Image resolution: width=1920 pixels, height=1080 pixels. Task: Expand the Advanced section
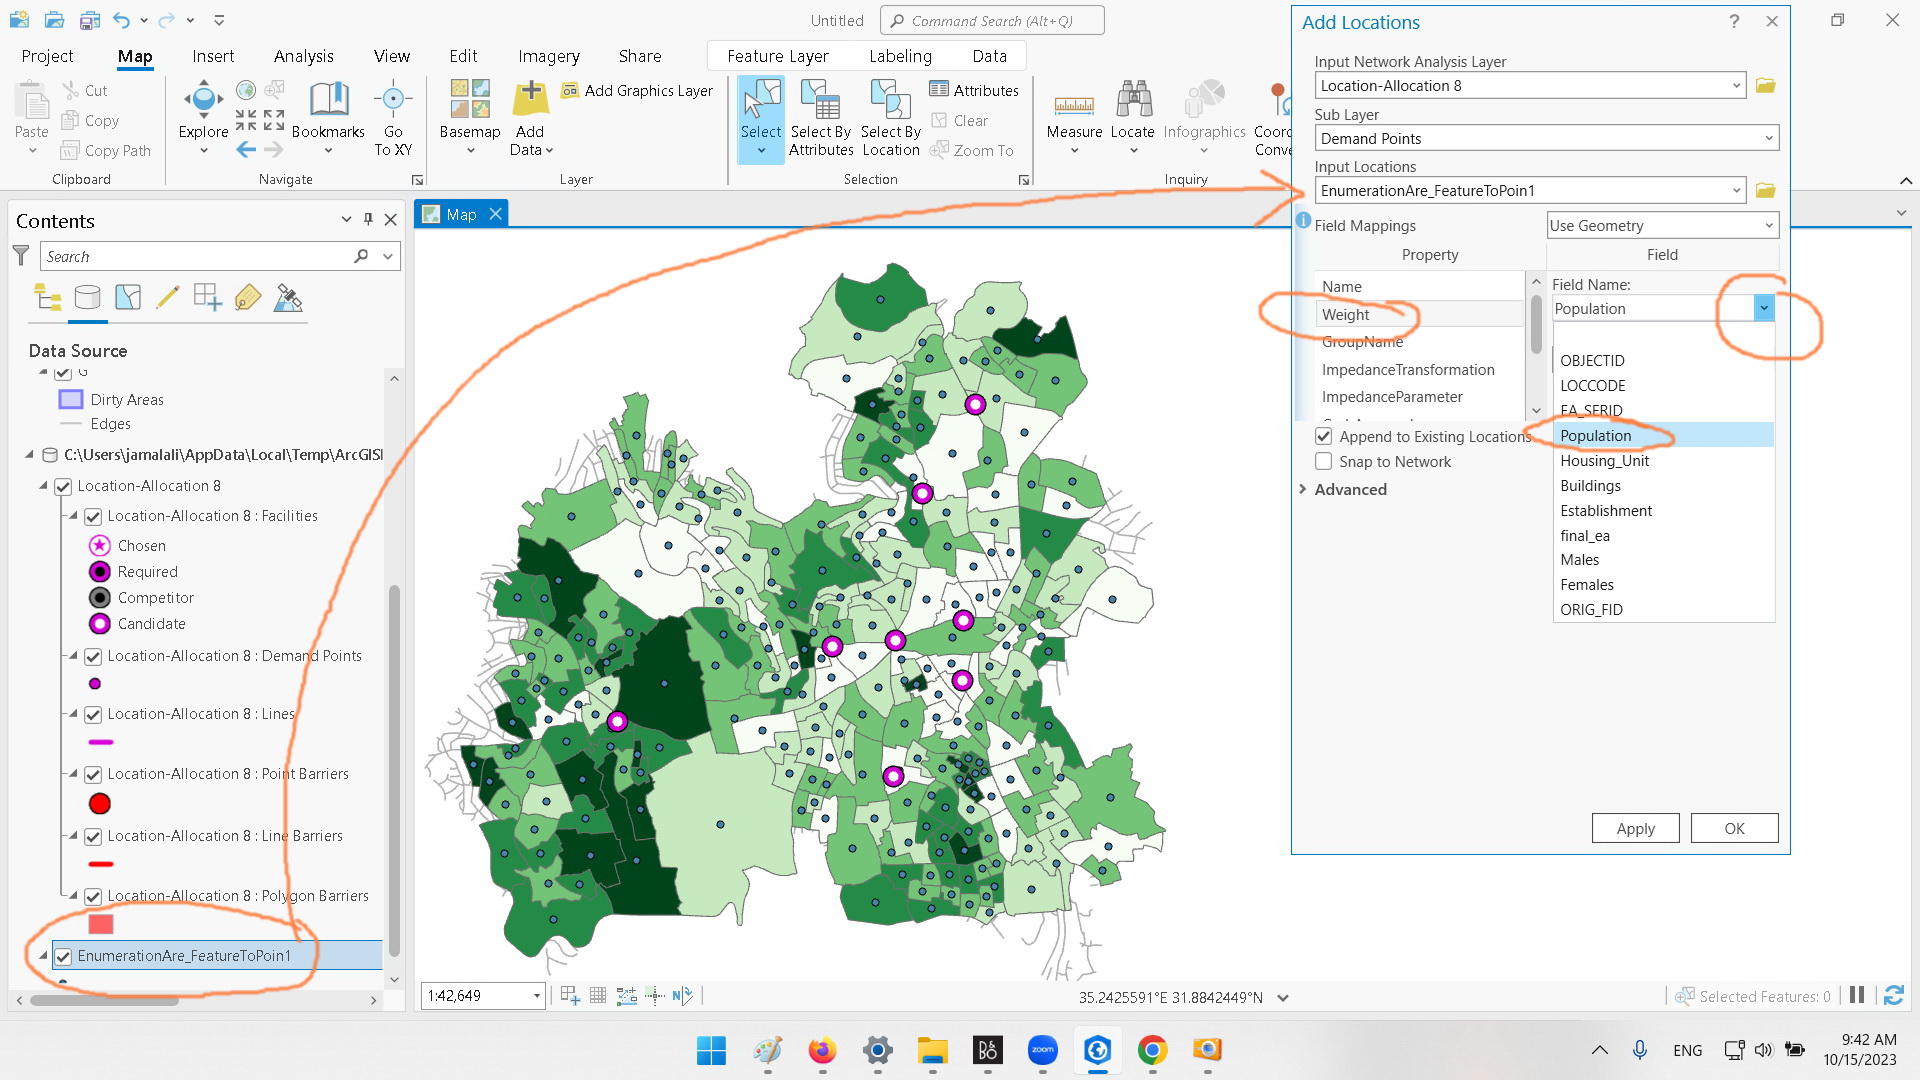point(1304,489)
